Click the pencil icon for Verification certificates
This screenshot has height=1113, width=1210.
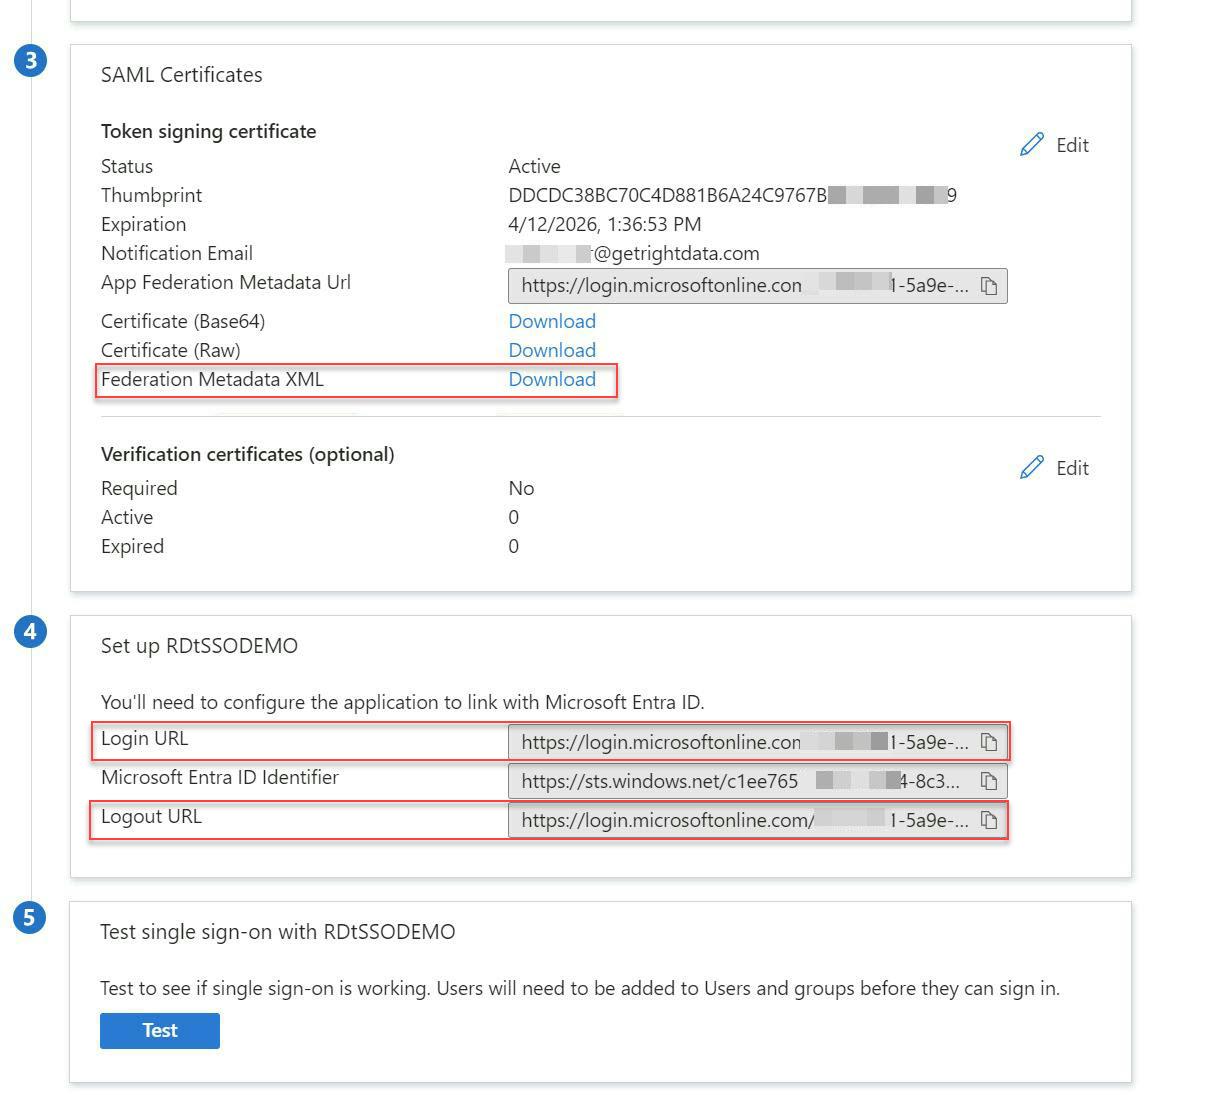(1032, 468)
